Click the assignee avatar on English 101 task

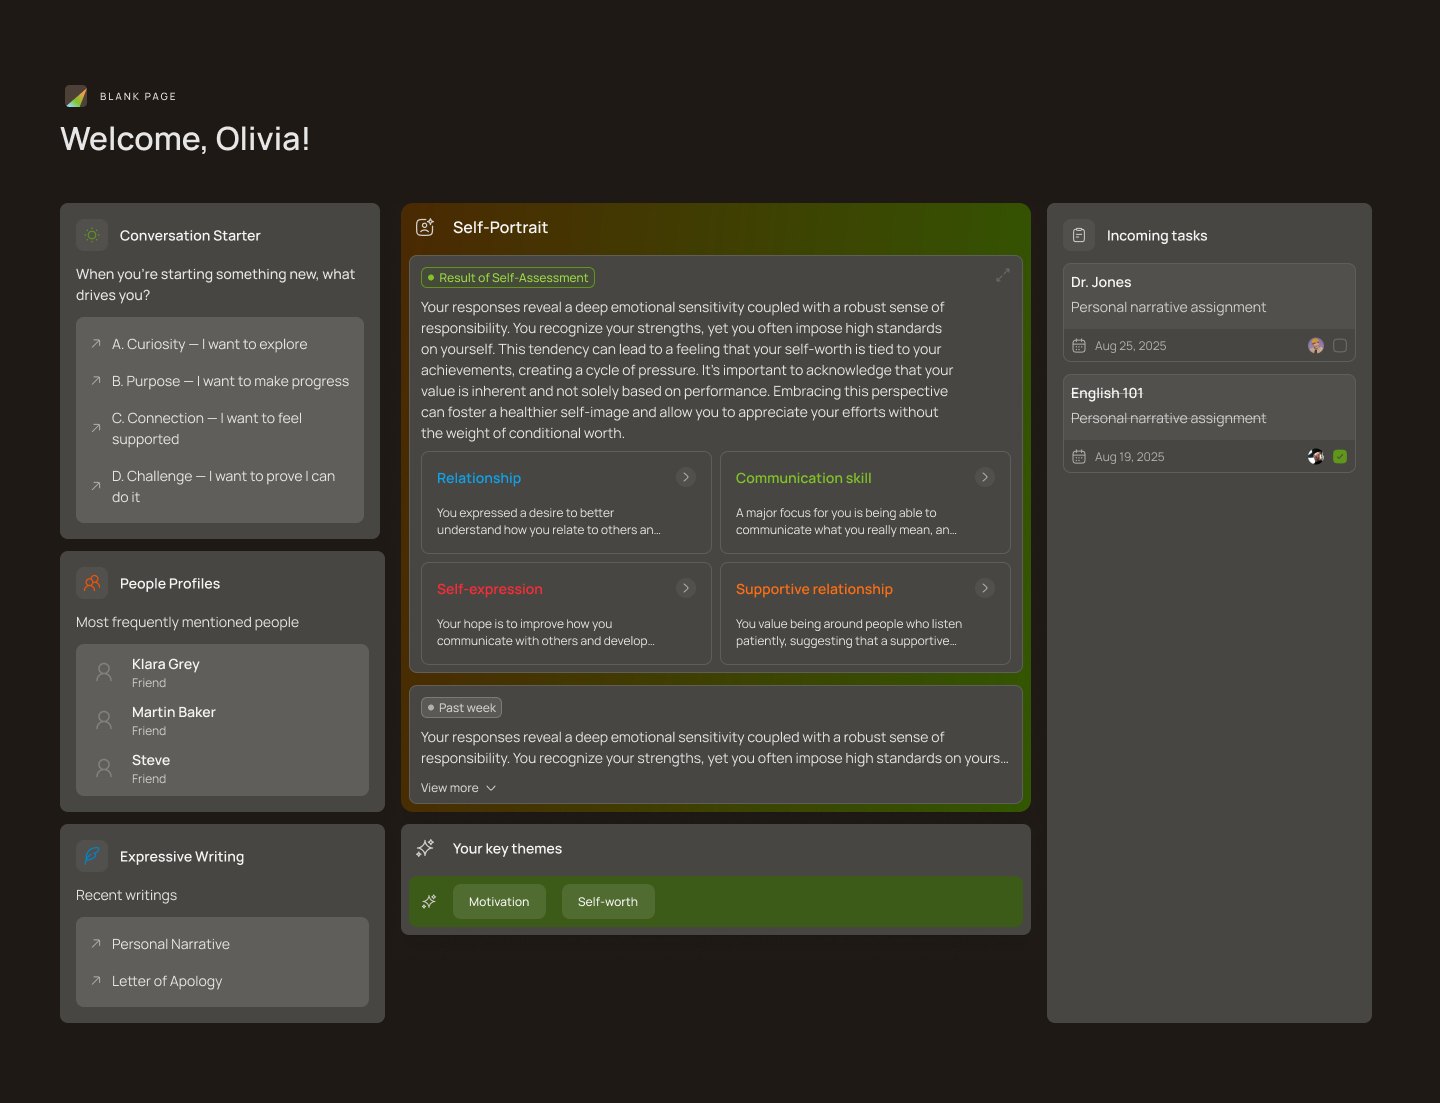pyautogui.click(x=1316, y=457)
